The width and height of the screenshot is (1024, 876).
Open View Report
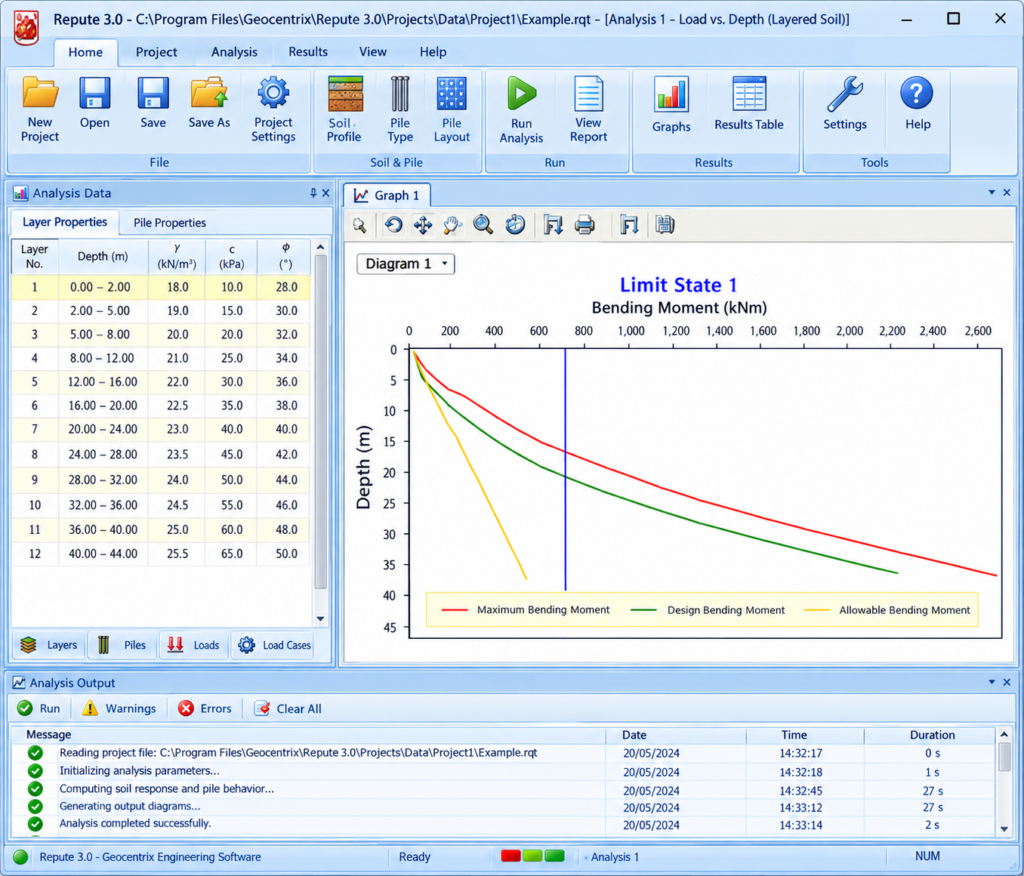[x=588, y=109]
